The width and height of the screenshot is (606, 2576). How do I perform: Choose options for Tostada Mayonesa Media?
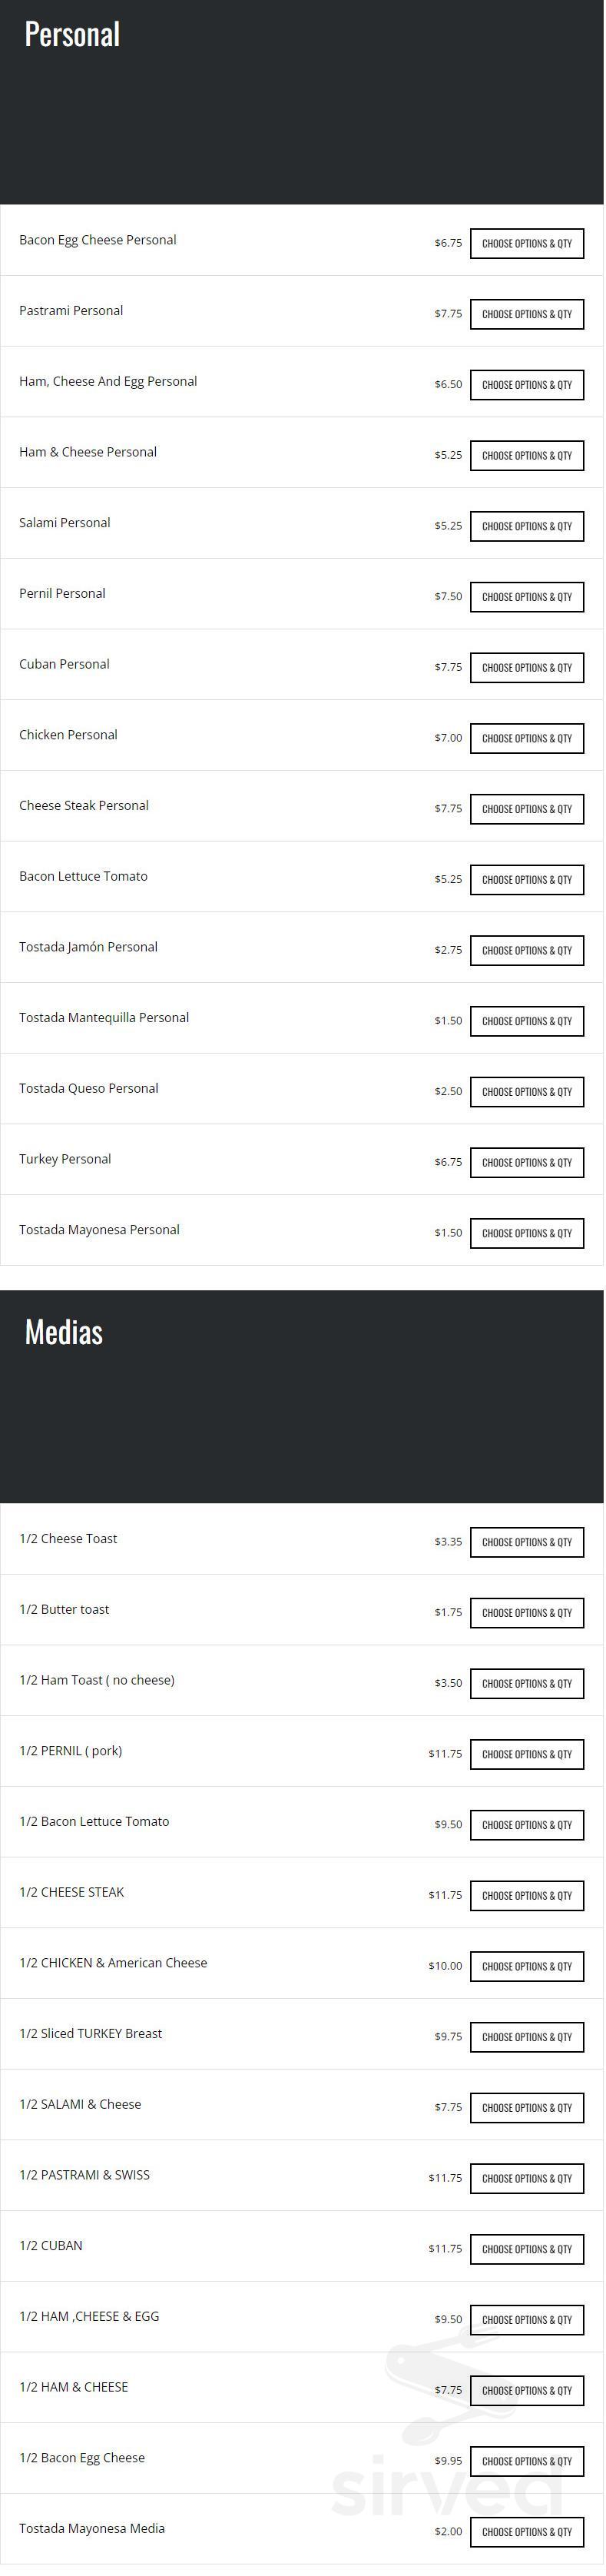coord(527,2533)
